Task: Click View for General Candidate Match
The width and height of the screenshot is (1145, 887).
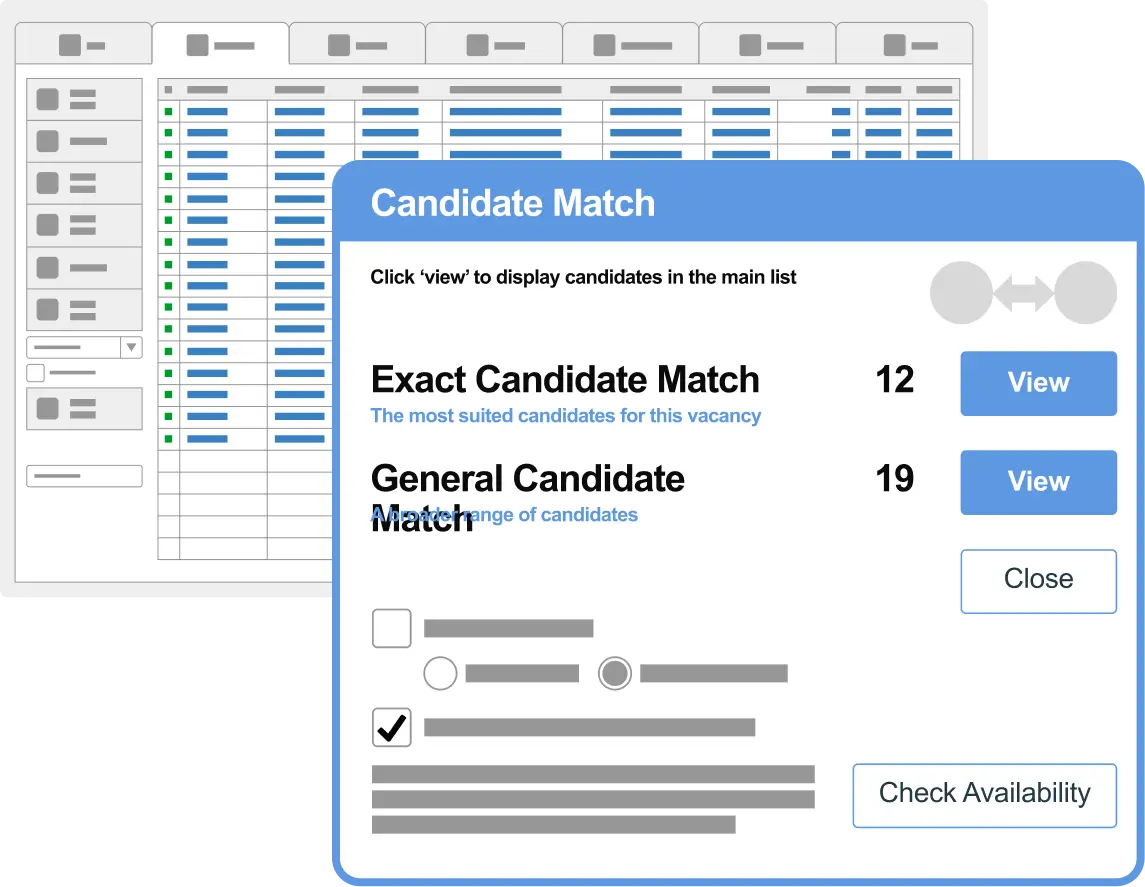Action: (x=1038, y=482)
